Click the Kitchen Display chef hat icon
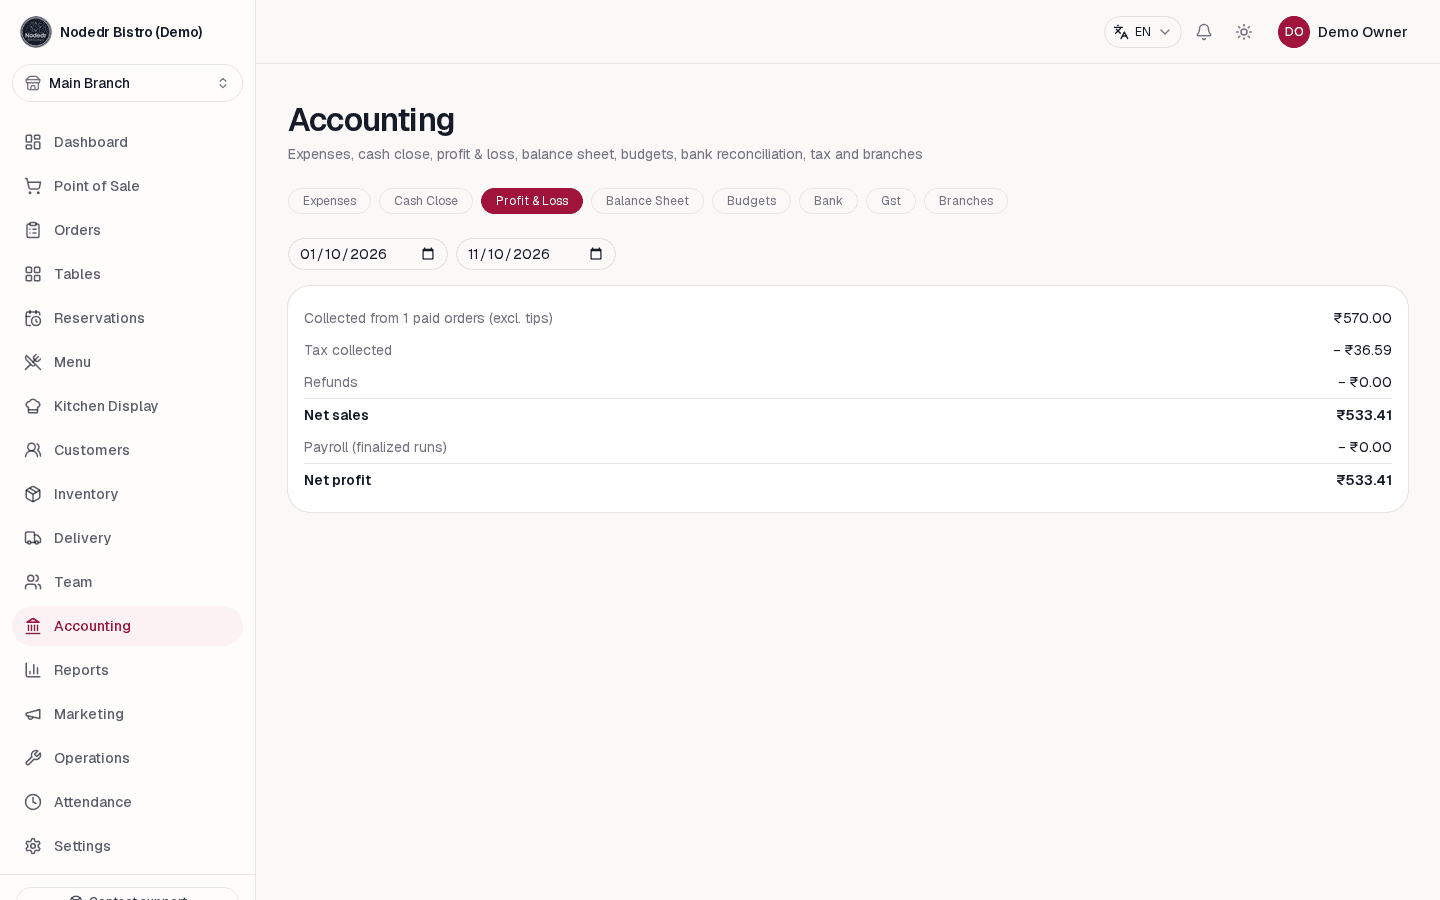Viewport: 1440px width, 900px height. click(x=33, y=406)
